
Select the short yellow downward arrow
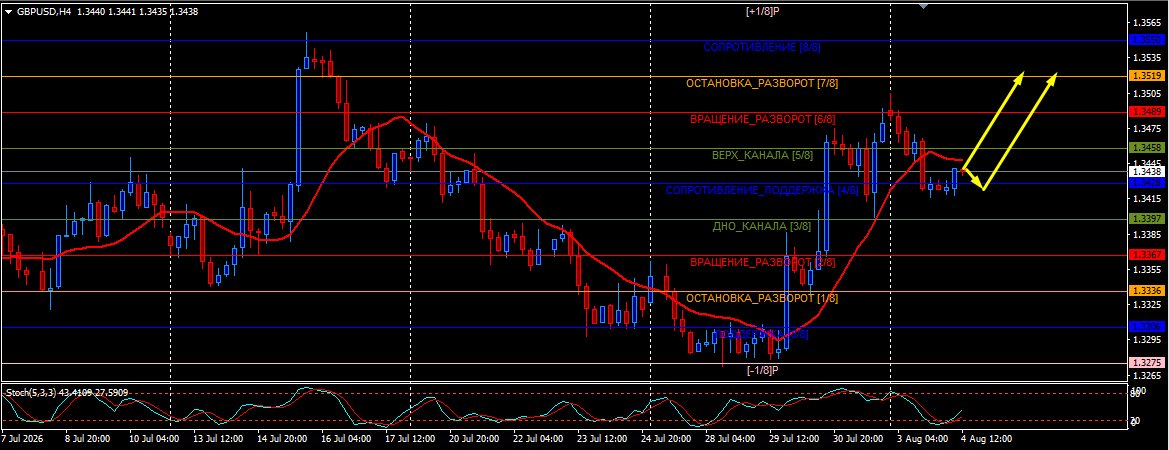(x=974, y=180)
